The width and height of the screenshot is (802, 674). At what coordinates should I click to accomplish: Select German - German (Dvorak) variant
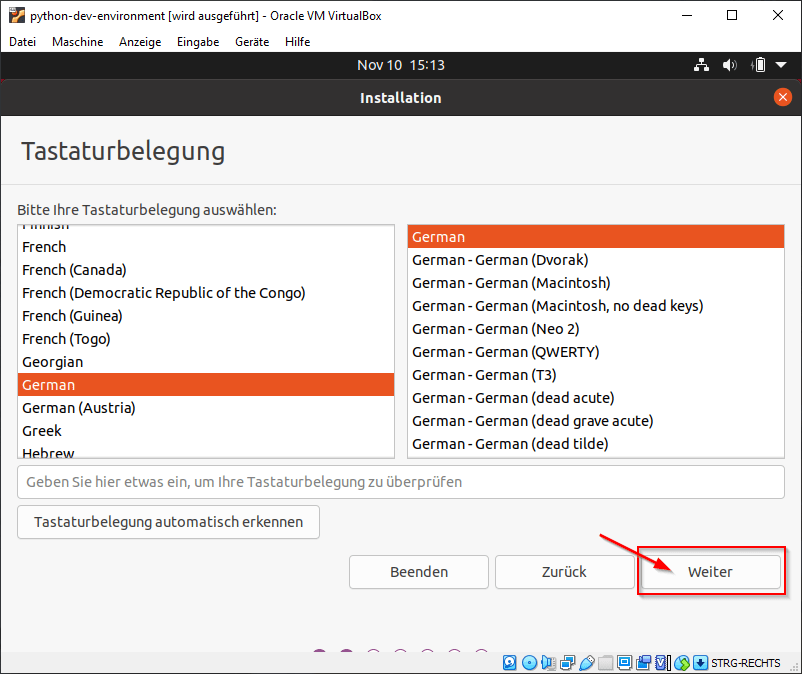(x=501, y=260)
